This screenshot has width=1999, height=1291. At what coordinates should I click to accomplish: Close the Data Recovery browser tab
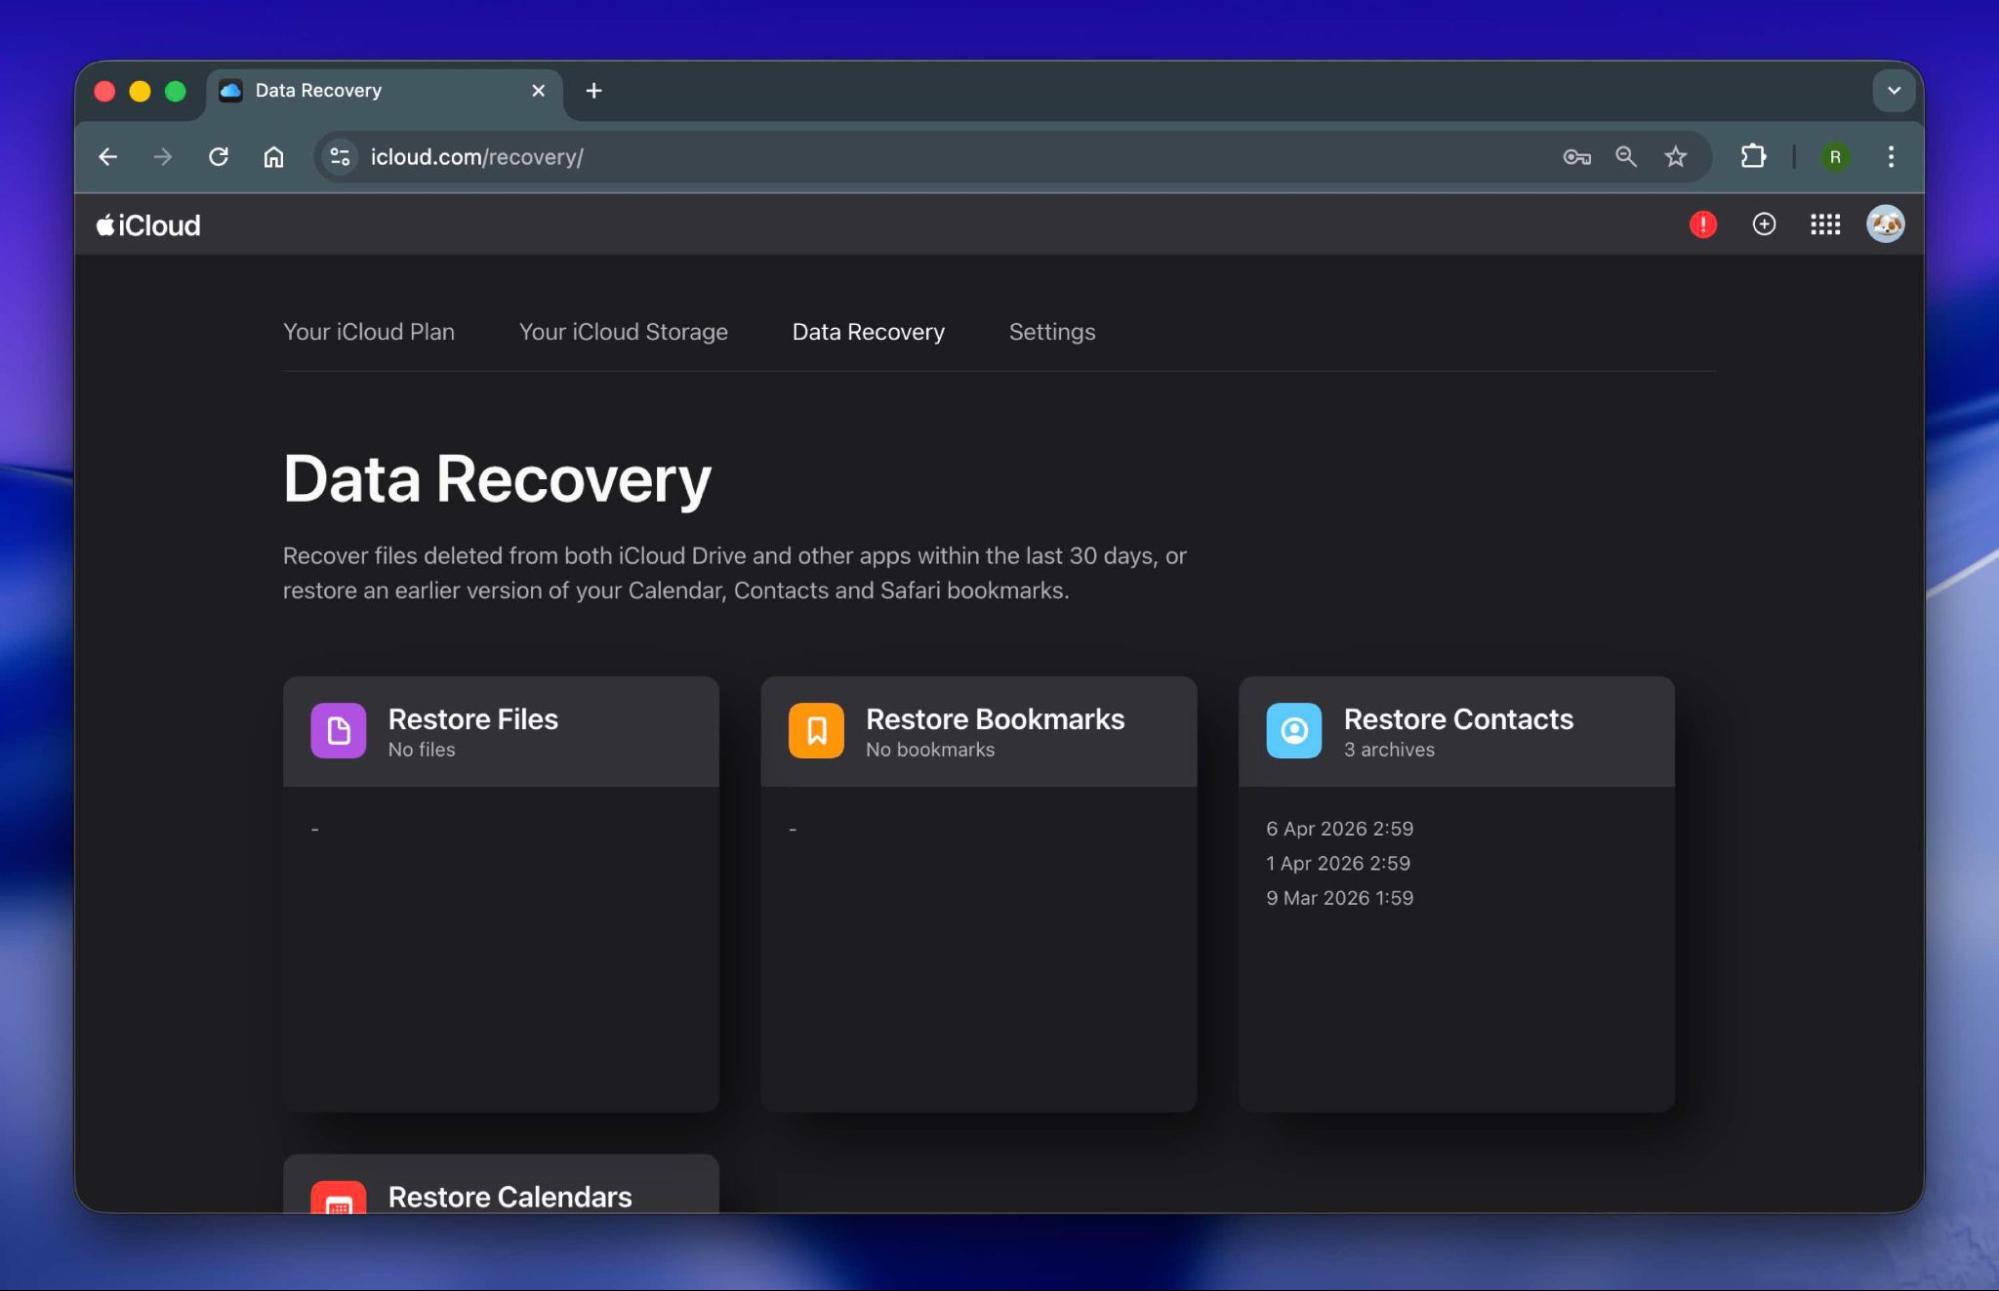coord(538,91)
